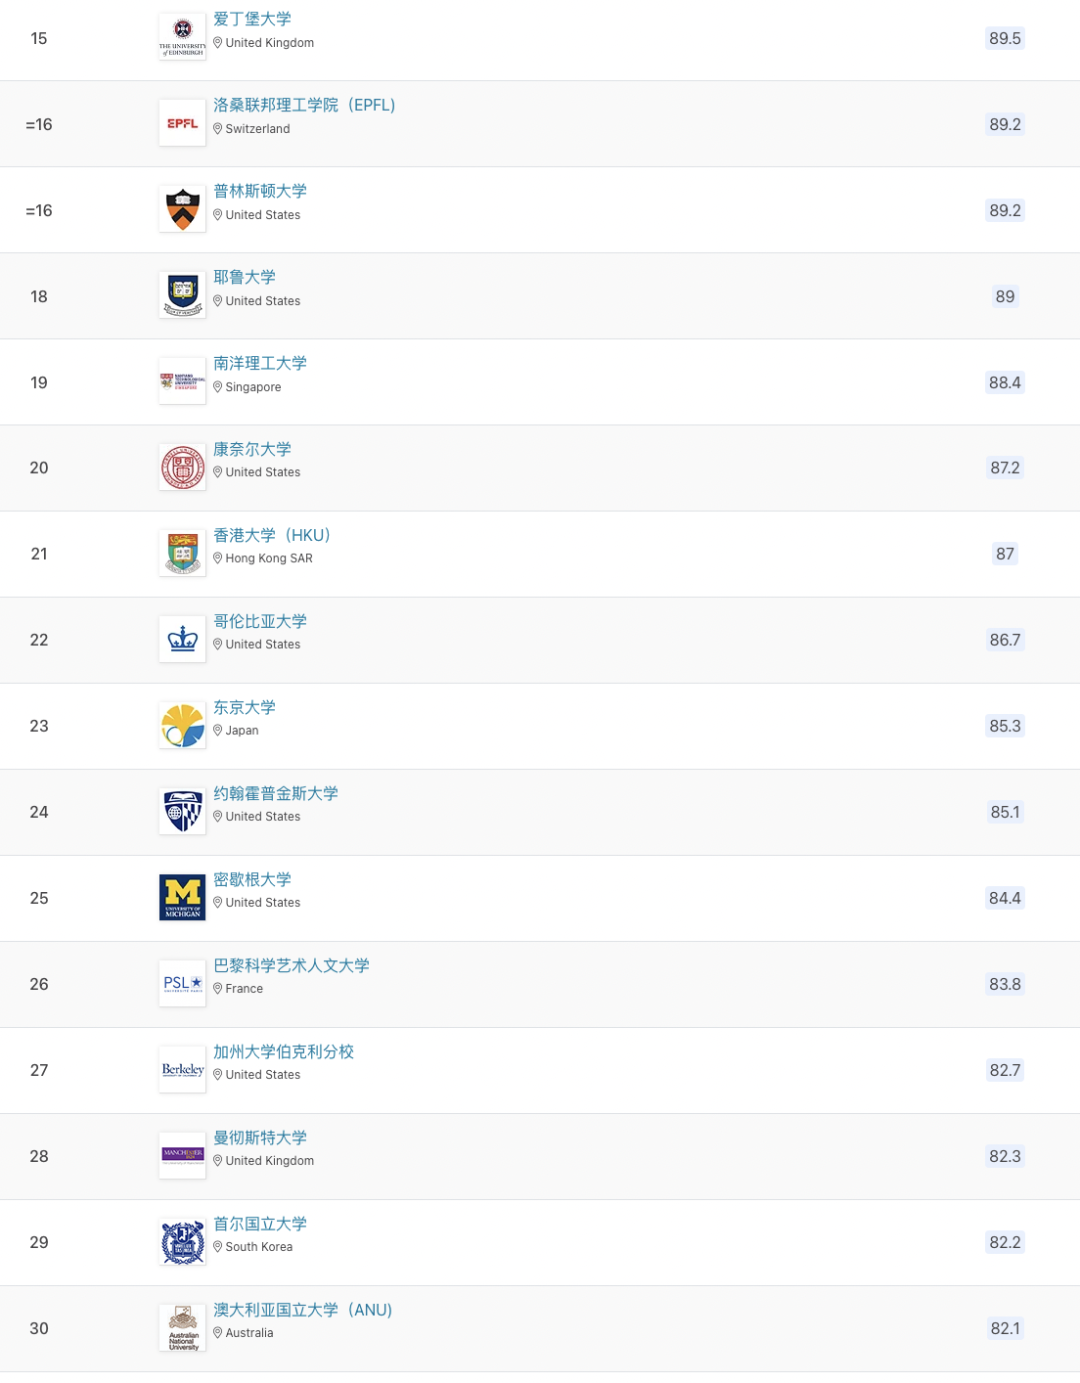Click the Cornell University seal
Viewport: 1080px width, 1383px height.
point(182,468)
